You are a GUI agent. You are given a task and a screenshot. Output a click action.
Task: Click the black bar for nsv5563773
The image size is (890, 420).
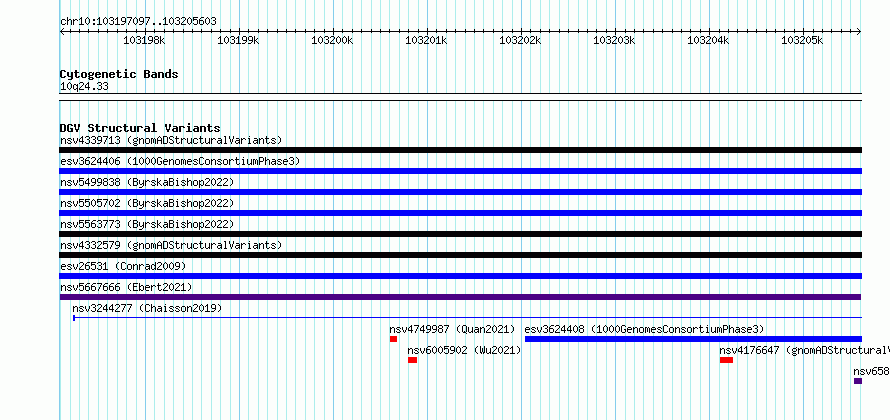pos(461,234)
